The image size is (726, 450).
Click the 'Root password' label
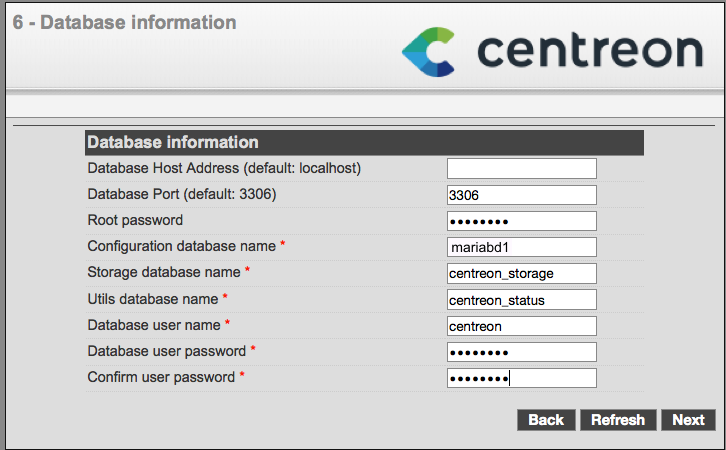point(135,220)
